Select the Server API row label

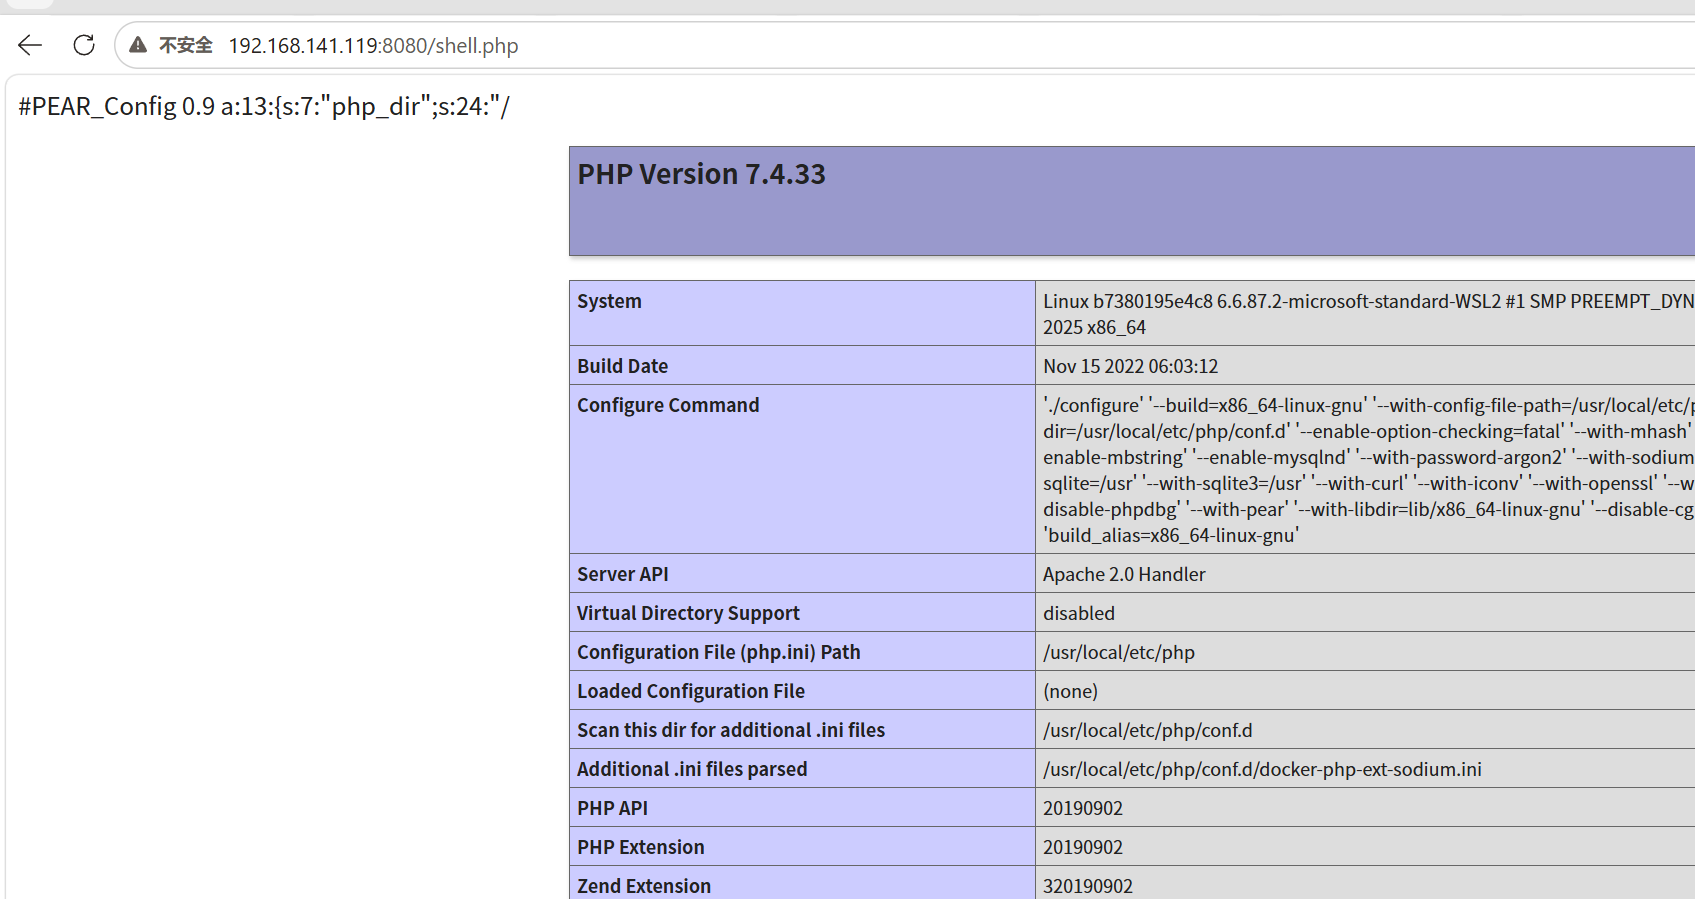click(x=622, y=574)
